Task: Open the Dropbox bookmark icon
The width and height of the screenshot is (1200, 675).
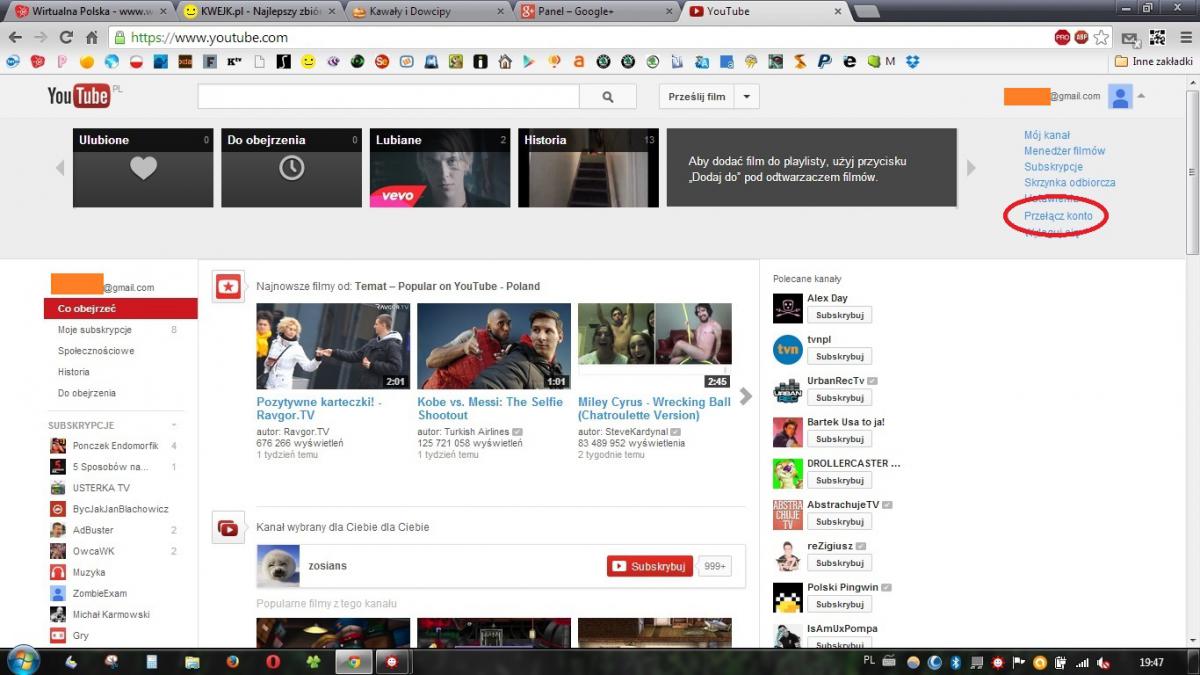Action: pyautogui.click(x=912, y=61)
